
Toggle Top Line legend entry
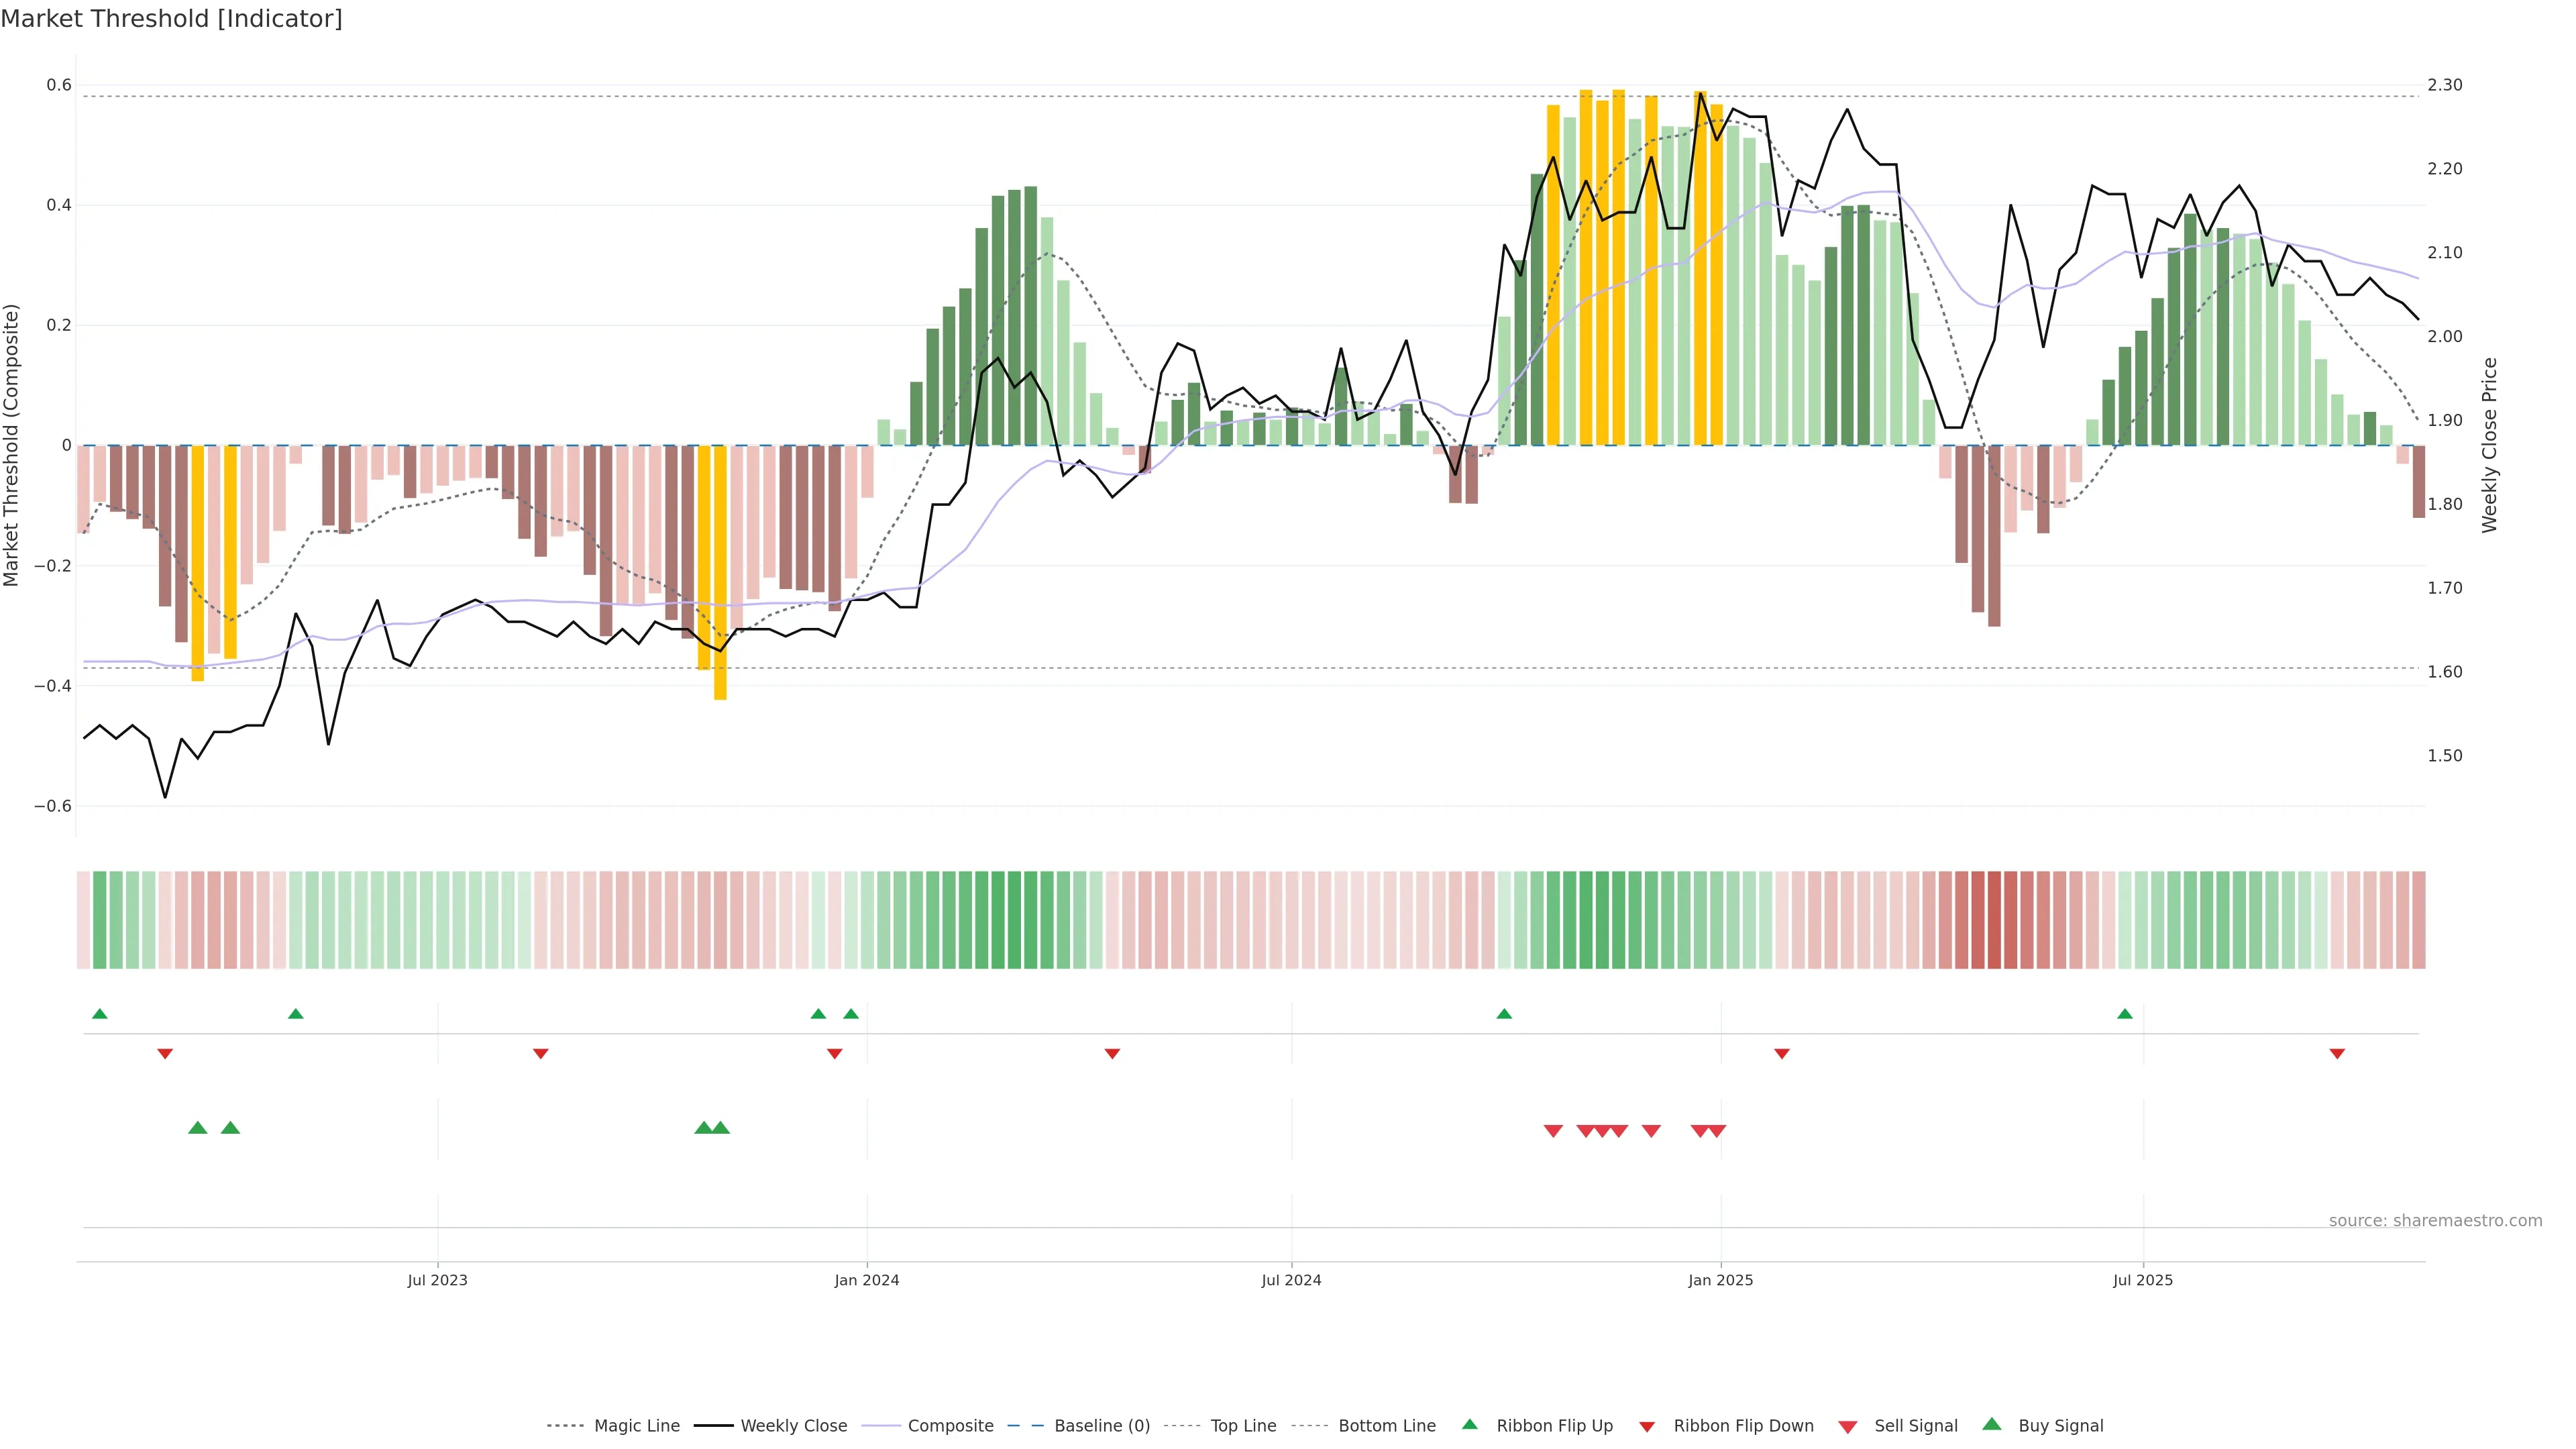pyautogui.click(x=1243, y=1426)
